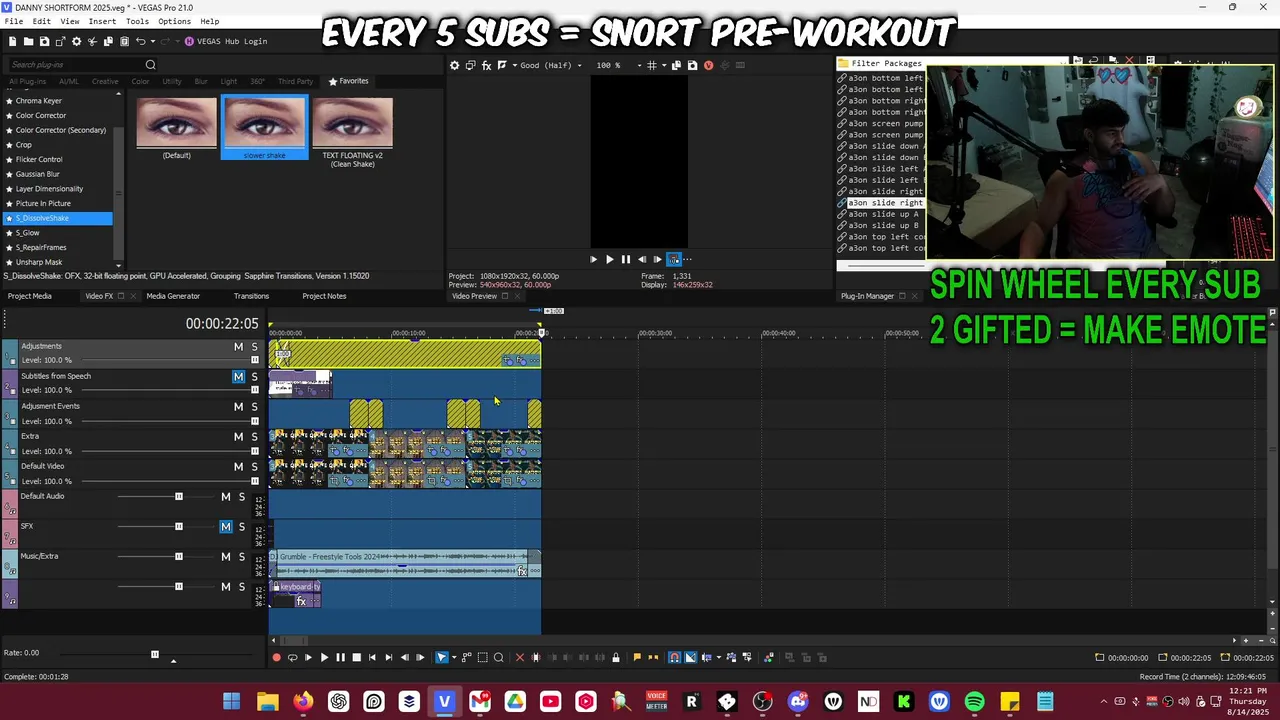This screenshot has width=1280, height=720.
Task: Select the (Default) preset thumbnail
Action: tap(177, 128)
